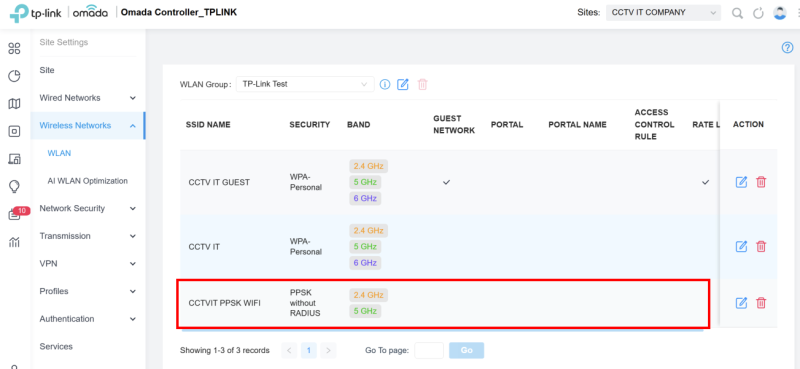The width and height of the screenshot is (800, 369).
Task: Expand the Wired Networks menu
Action: point(88,97)
